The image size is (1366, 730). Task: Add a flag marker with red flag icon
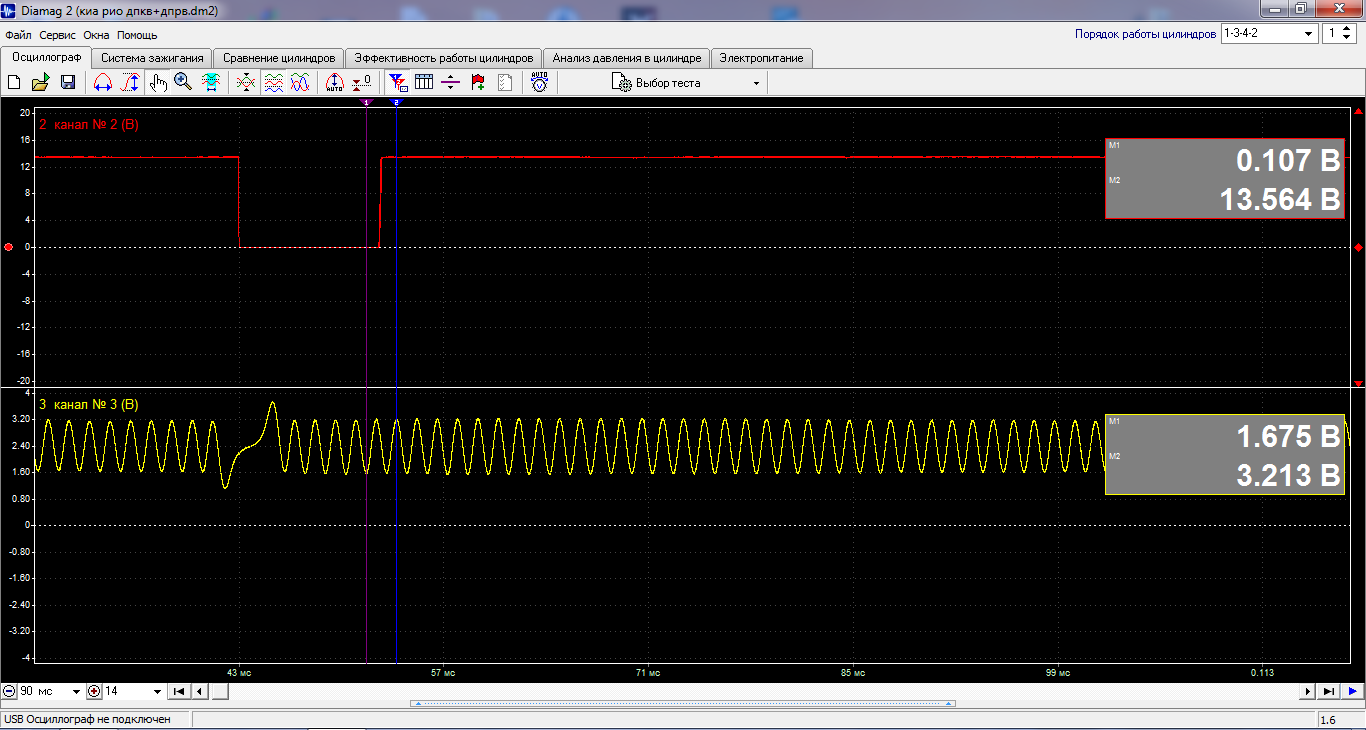(x=478, y=83)
